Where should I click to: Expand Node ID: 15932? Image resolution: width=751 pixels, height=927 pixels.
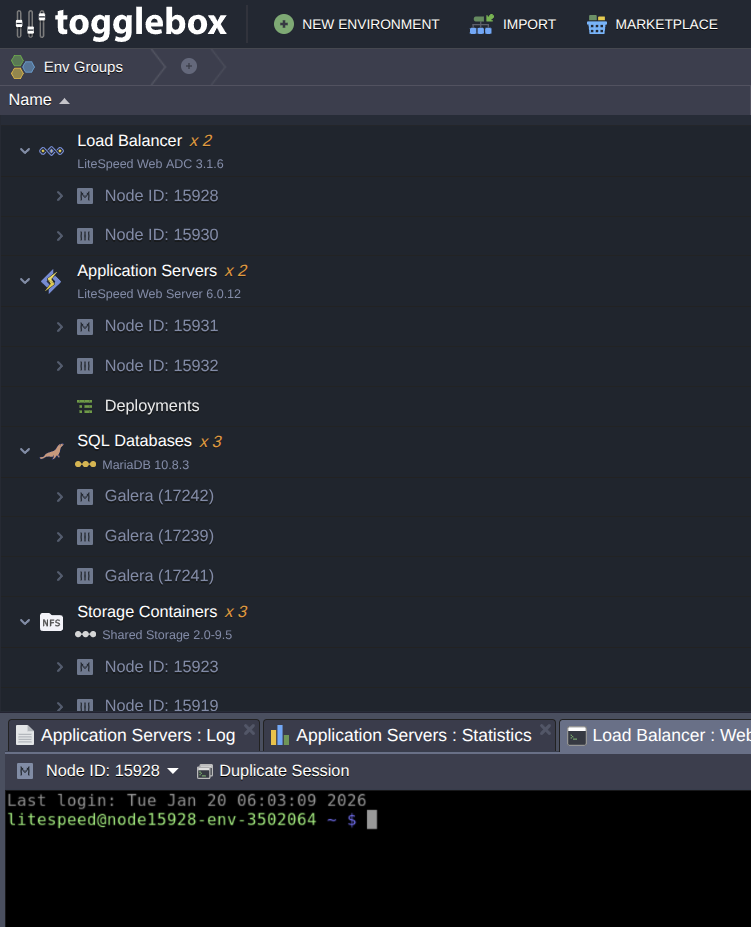point(60,366)
